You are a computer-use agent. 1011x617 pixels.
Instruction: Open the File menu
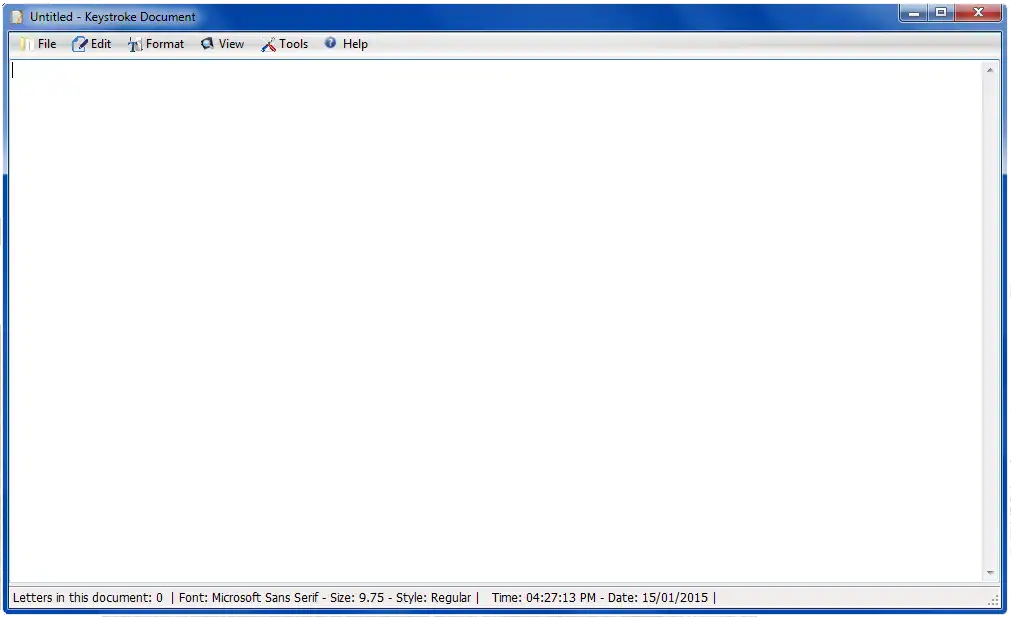click(37, 44)
